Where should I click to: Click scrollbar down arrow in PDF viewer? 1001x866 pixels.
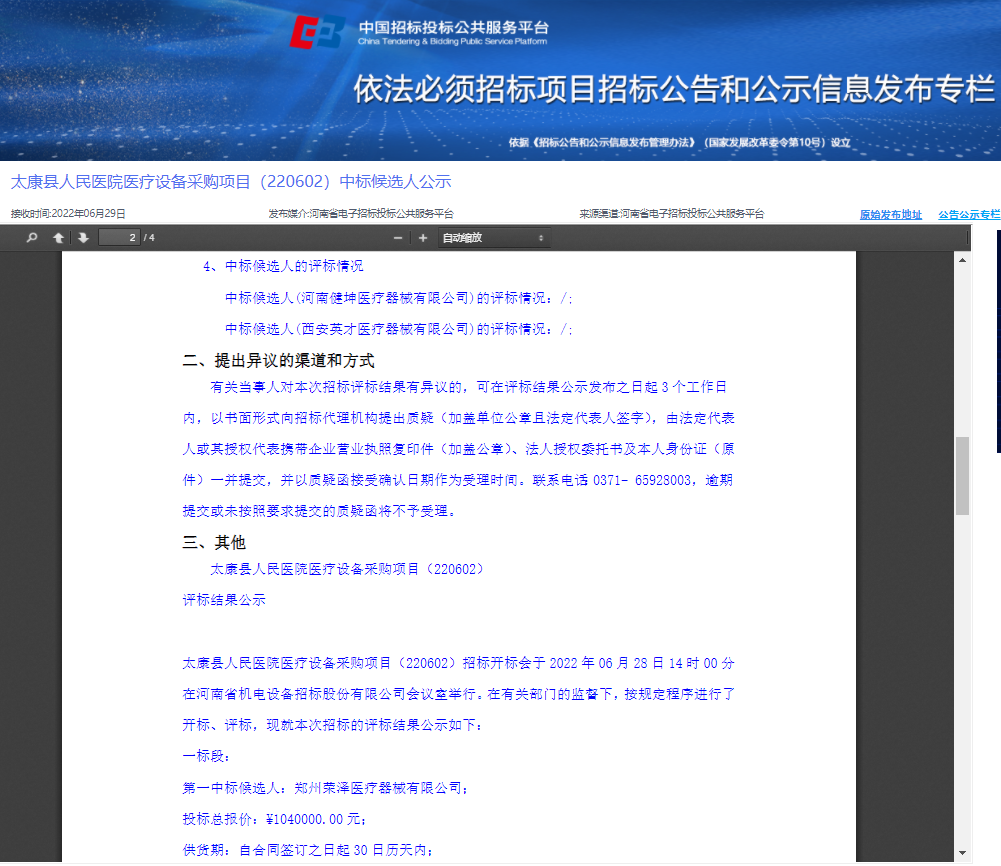click(x=962, y=853)
